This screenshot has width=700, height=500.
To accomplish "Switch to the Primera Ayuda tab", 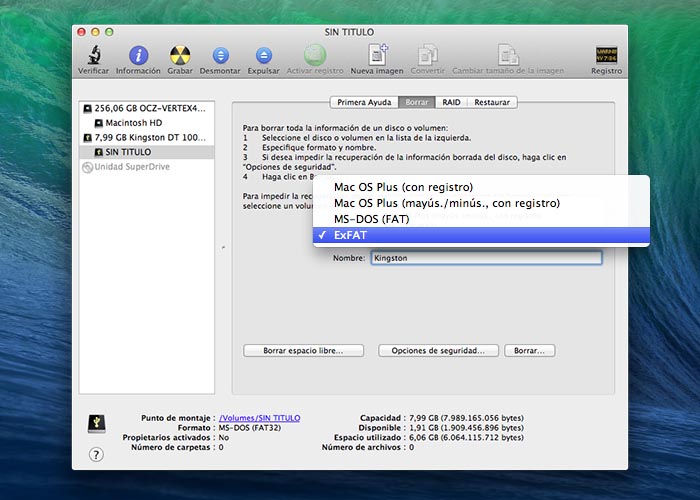I will pos(364,102).
